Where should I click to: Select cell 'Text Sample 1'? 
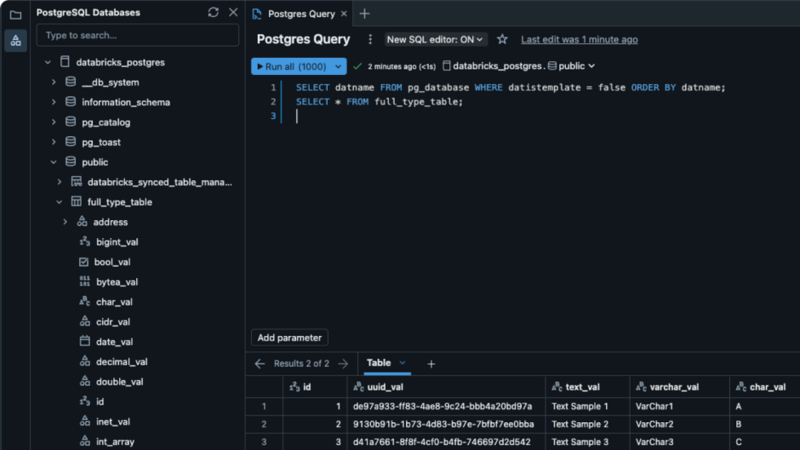coord(587,407)
